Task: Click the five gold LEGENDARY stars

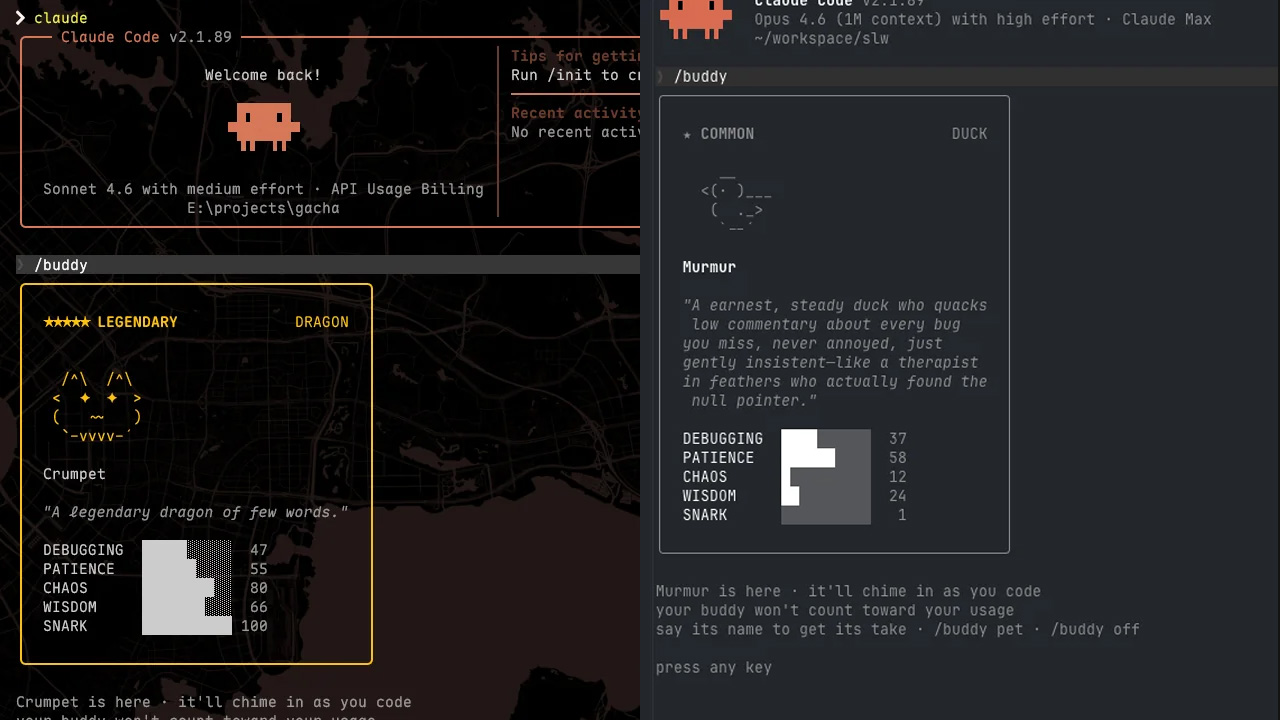Action: click(67, 322)
